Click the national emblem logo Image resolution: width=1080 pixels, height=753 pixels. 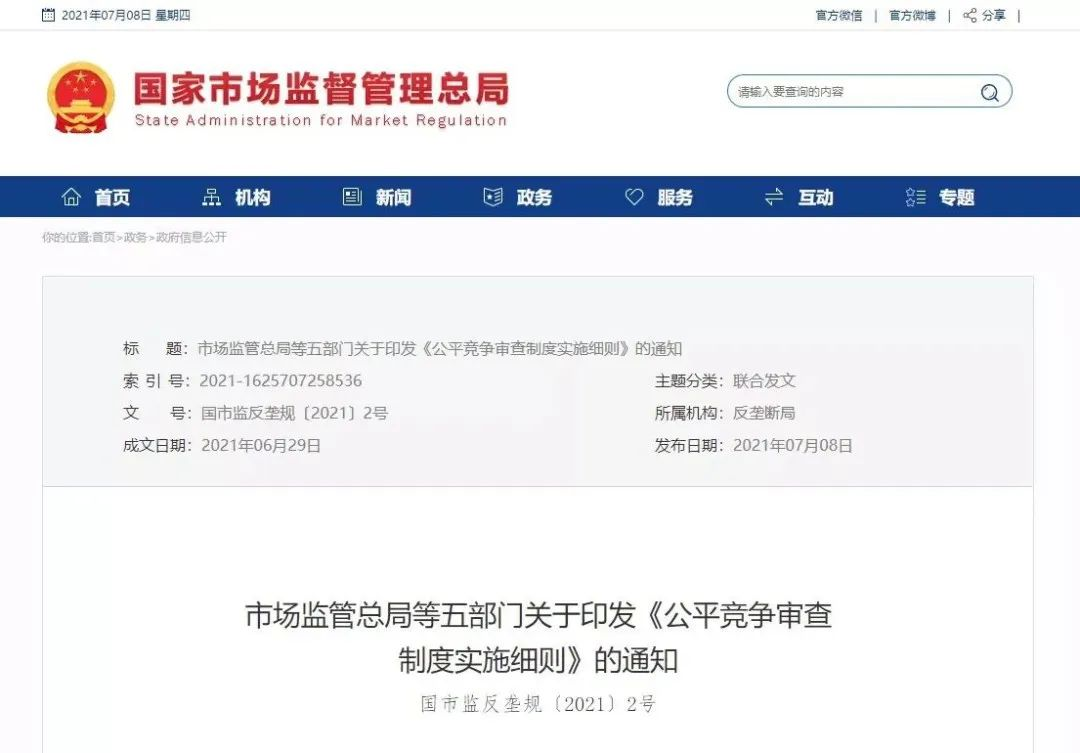(x=81, y=97)
